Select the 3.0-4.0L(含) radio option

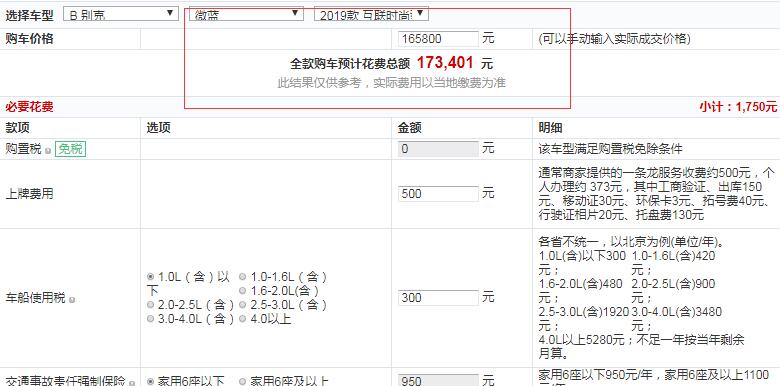point(150,319)
